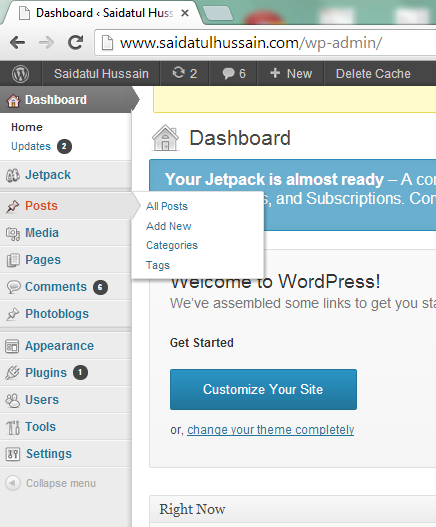Click the Photoblogs pin icon
This screenshot has width=436, height=527.
(x=13, y=314)
